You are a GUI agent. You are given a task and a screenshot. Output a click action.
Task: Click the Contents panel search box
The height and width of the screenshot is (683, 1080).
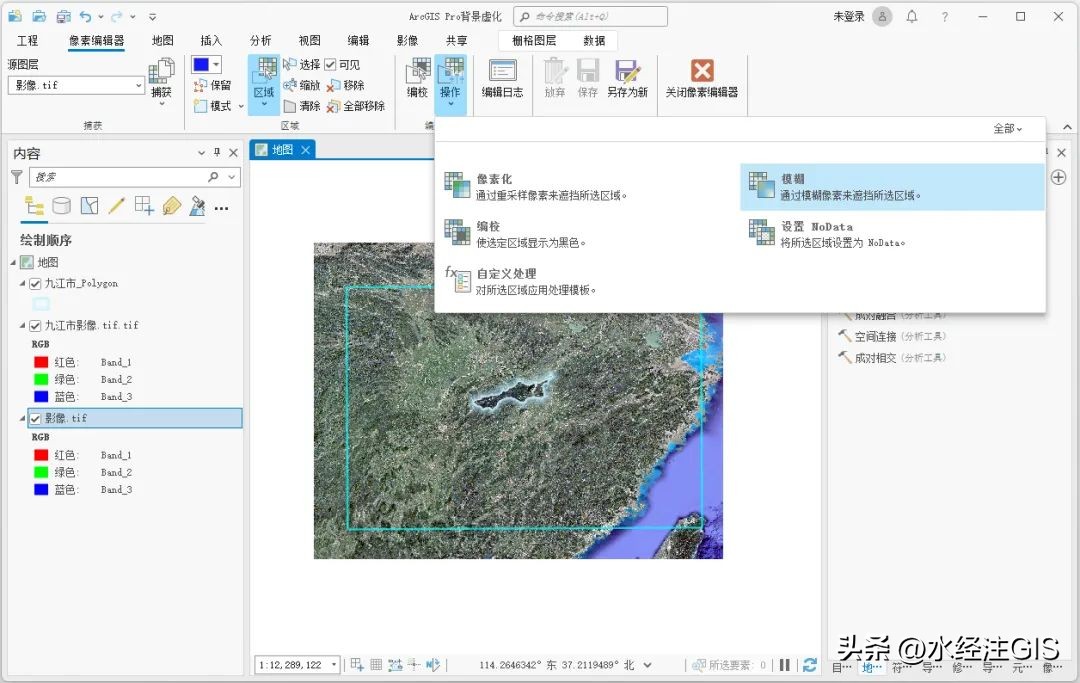[x=120, y=175]
